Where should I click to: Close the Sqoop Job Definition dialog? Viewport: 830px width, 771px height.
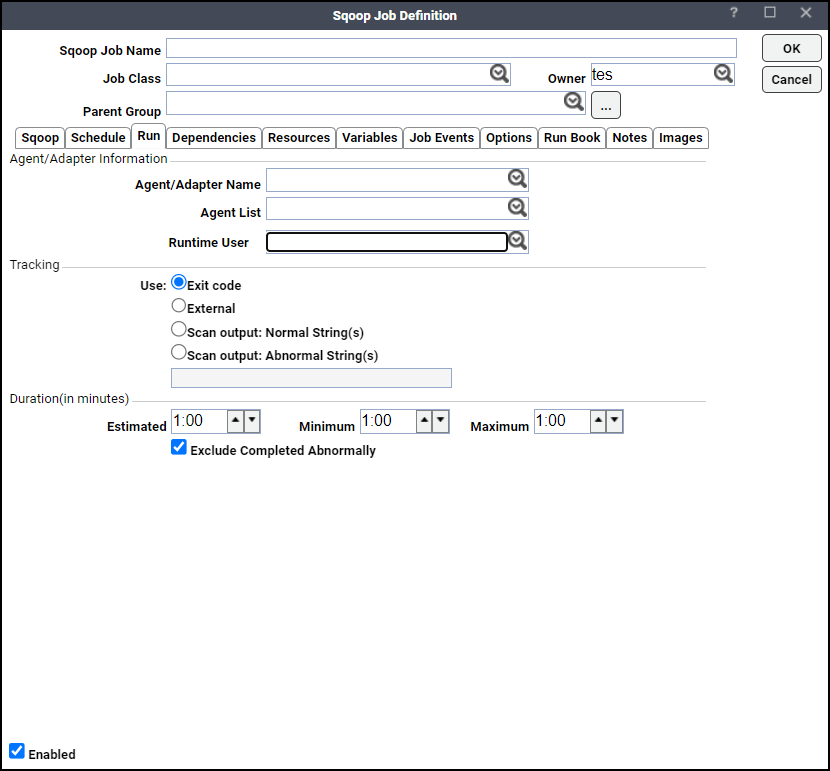click(806, 13)
